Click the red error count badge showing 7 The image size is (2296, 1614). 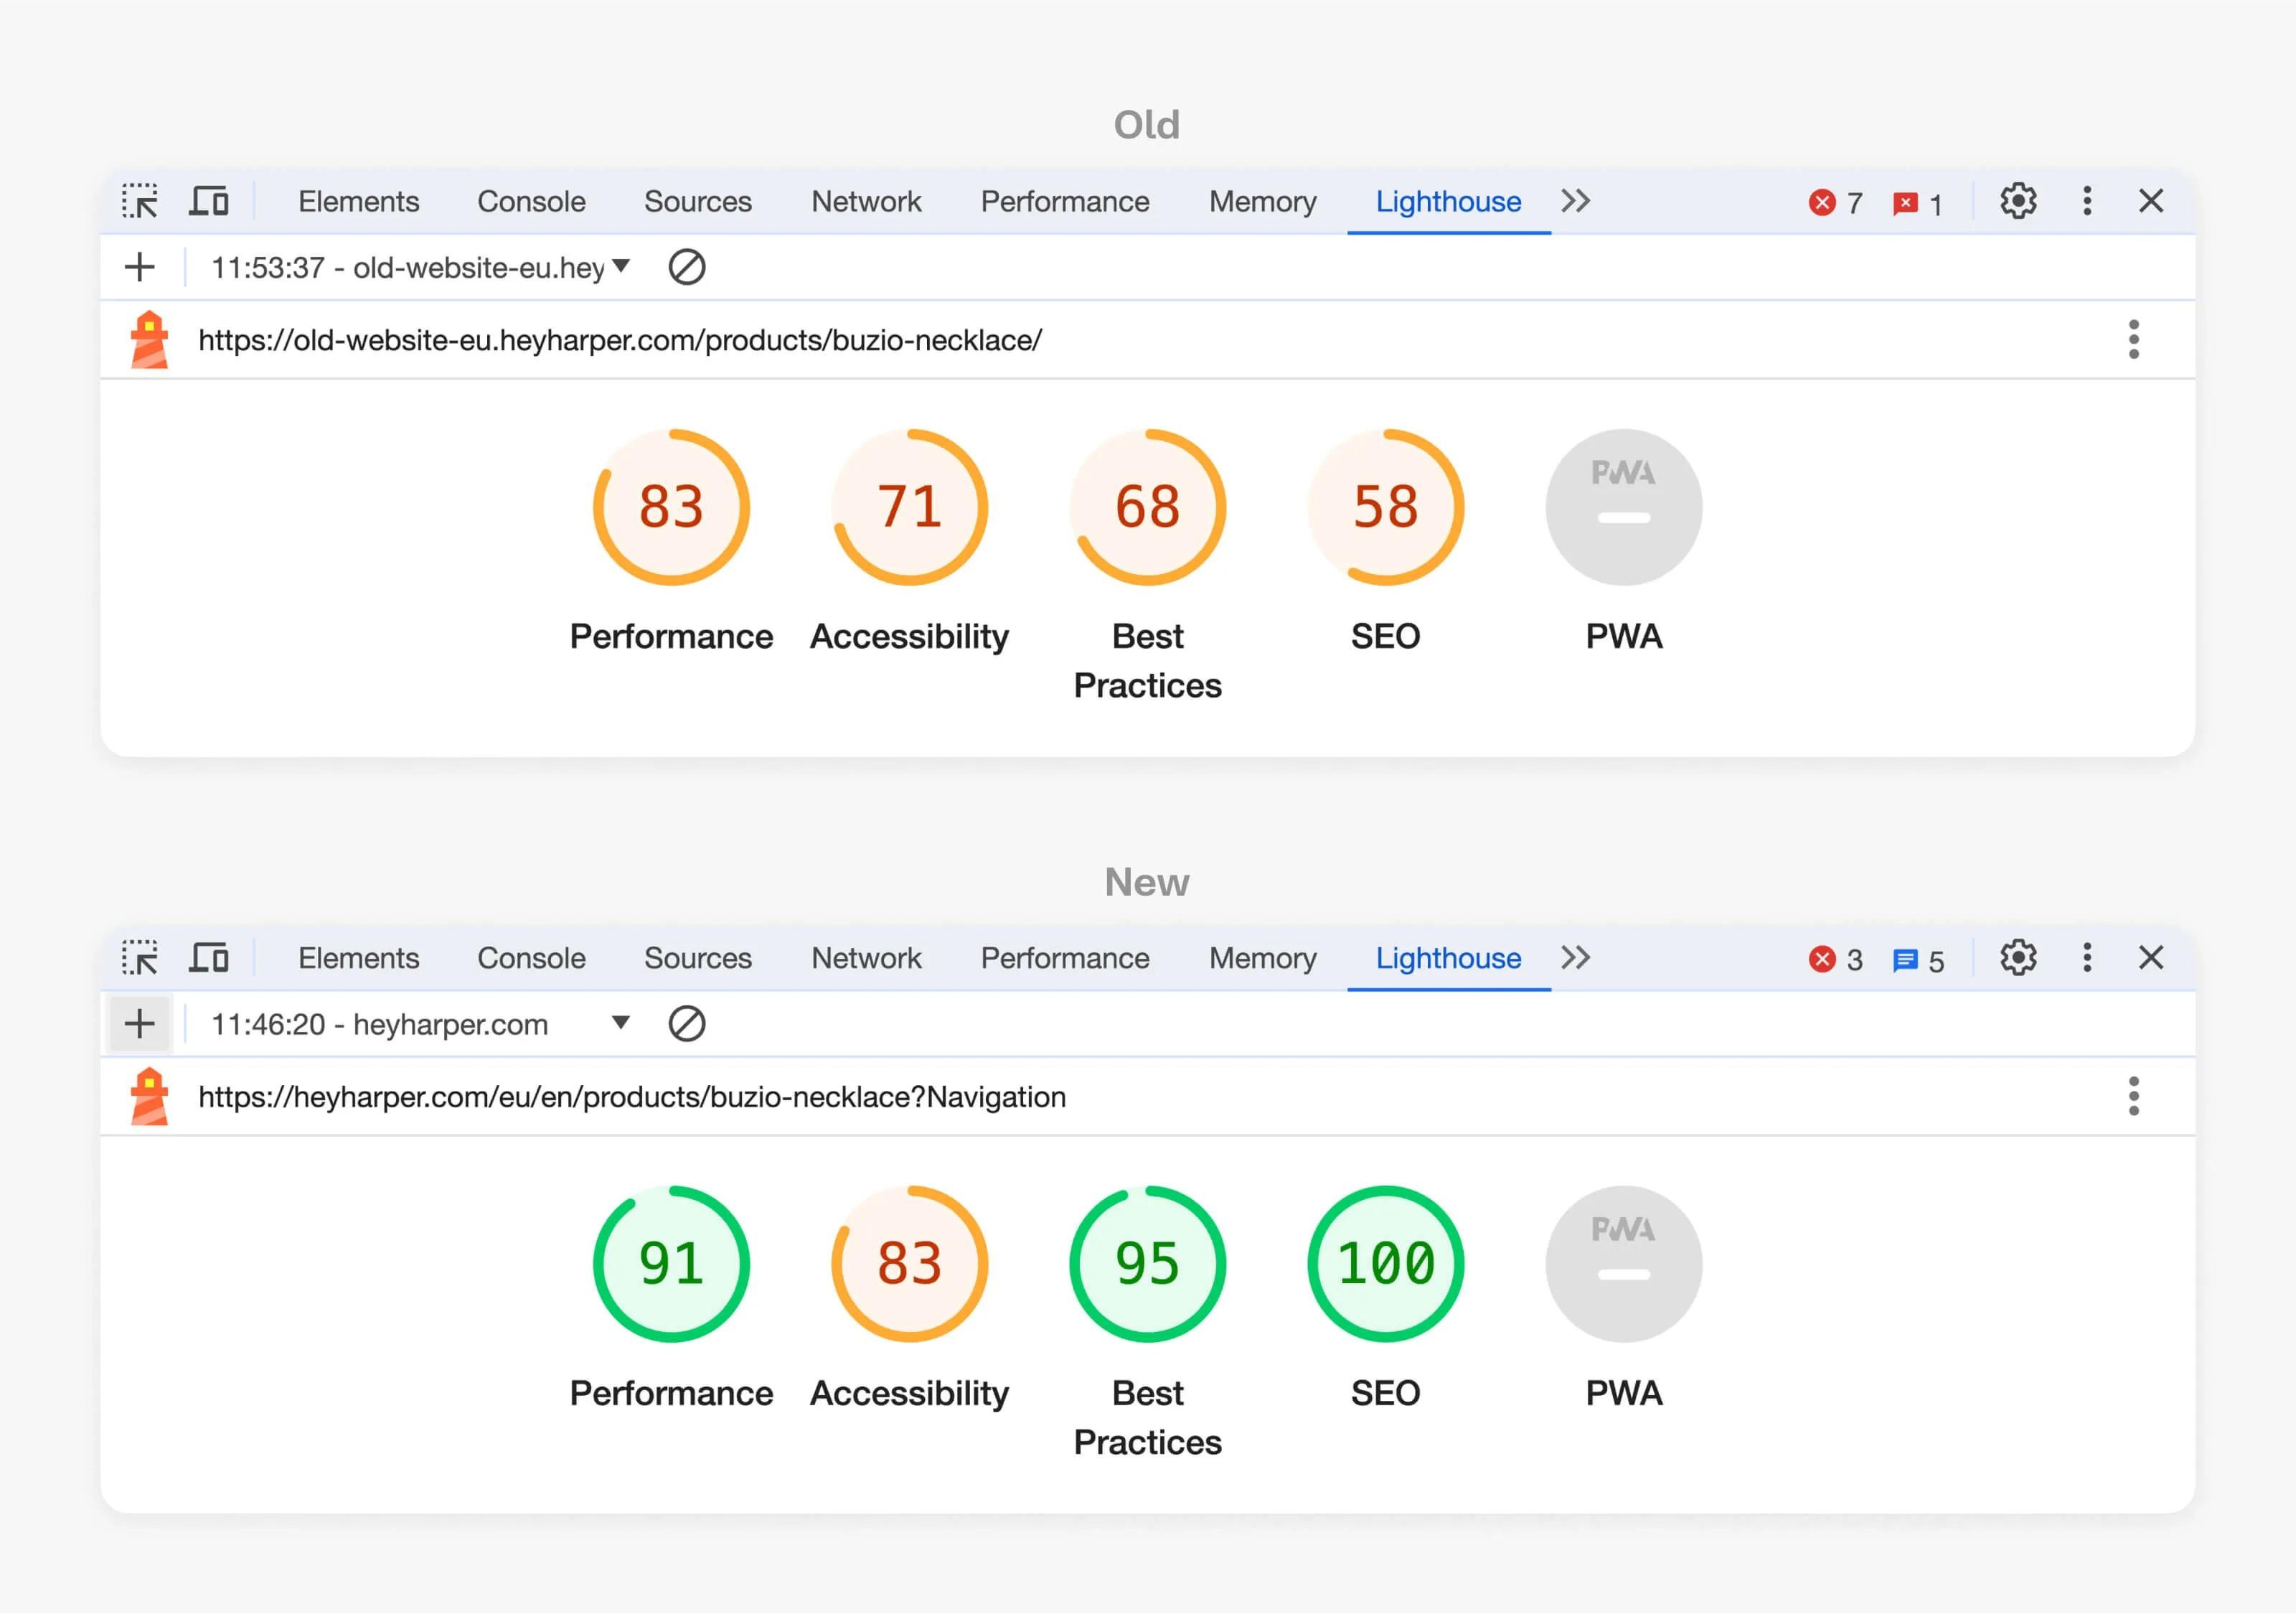[x=1836, y=203]
